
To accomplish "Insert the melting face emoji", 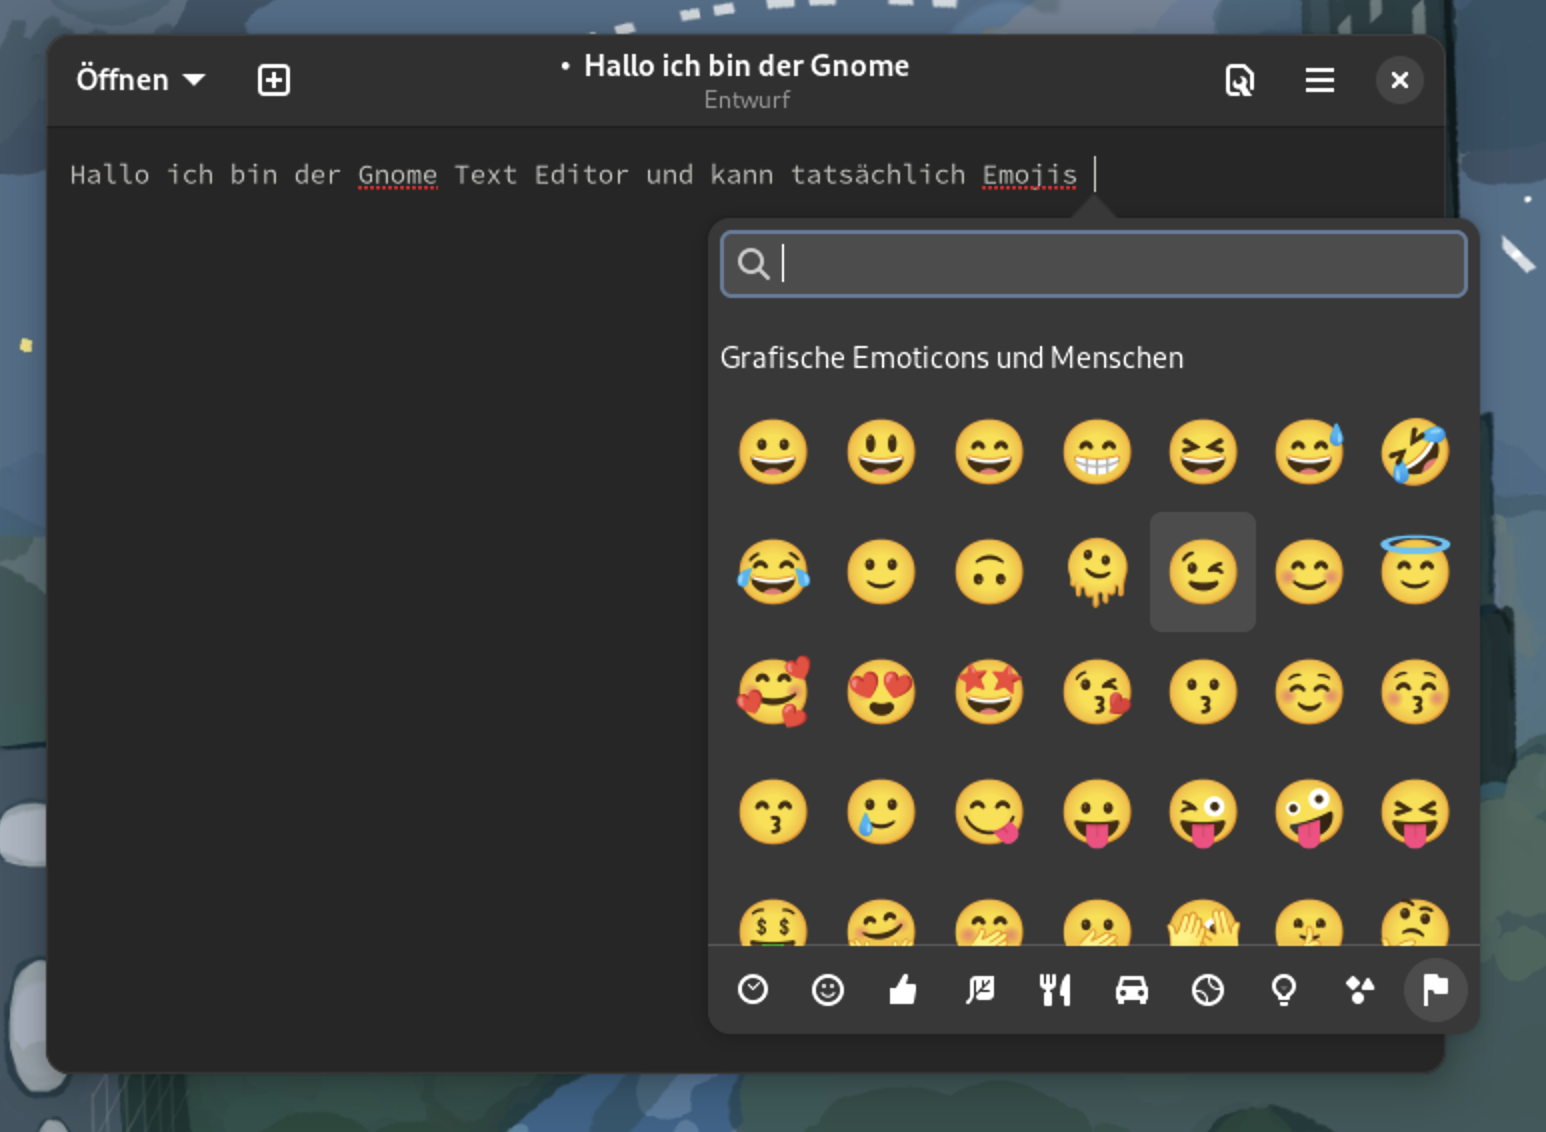I will pos(1097,572).
